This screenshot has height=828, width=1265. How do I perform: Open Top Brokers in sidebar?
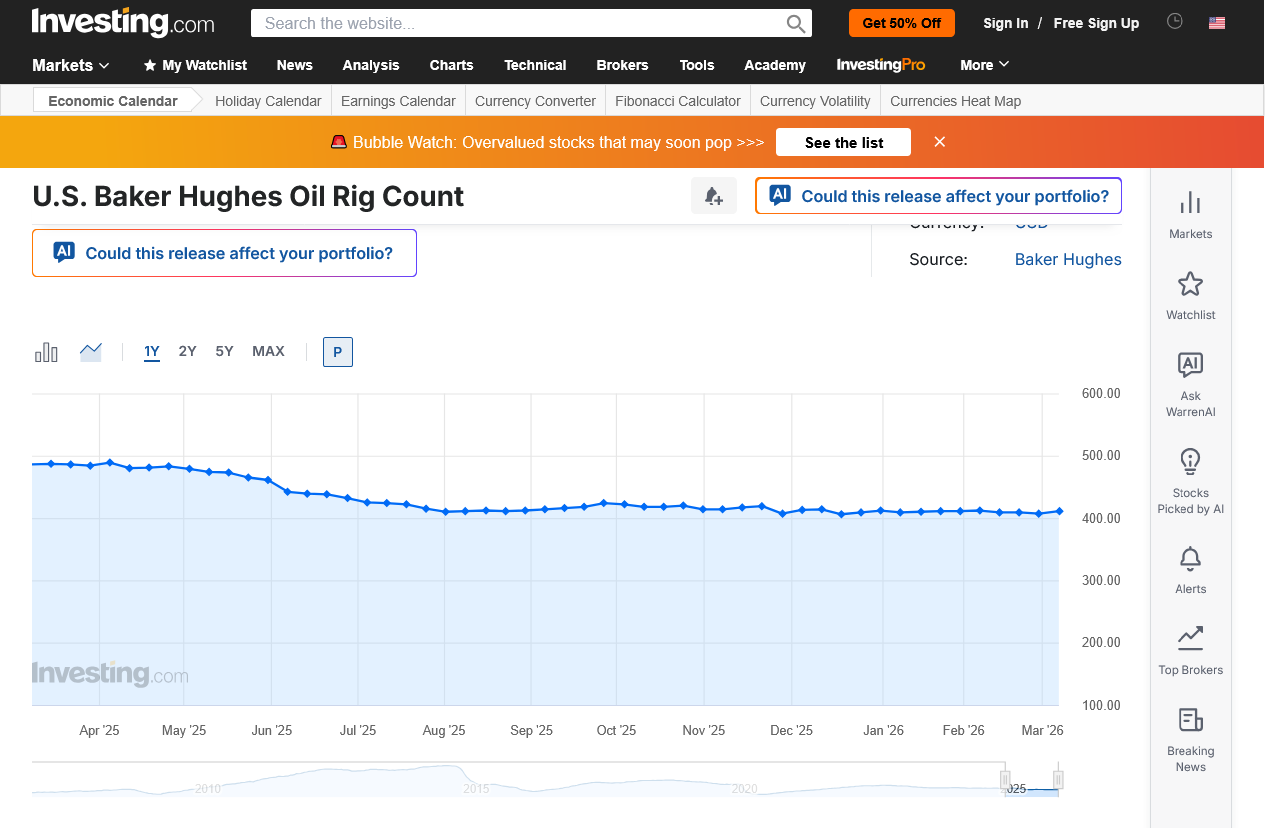[1190, 650]
